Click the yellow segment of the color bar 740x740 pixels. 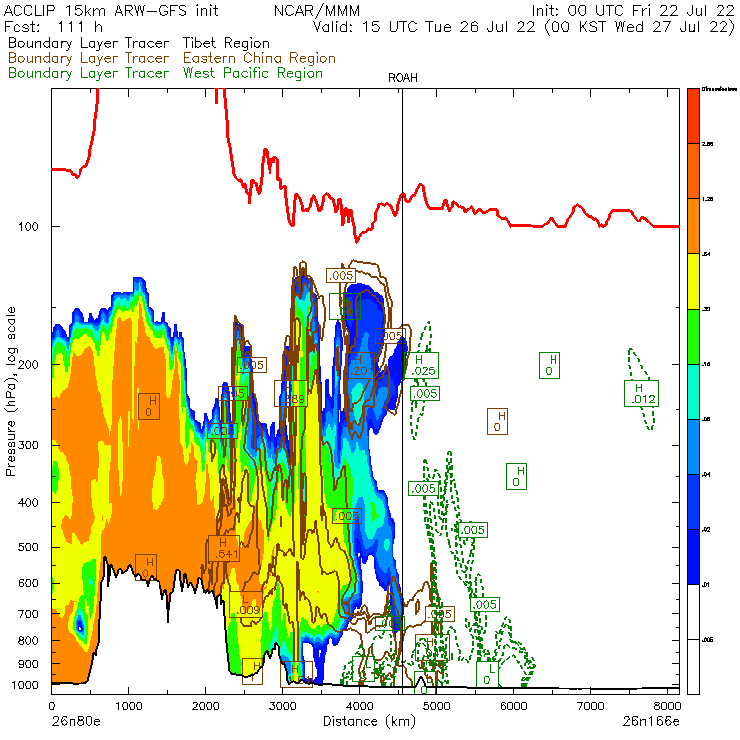[x=693, y=281]
